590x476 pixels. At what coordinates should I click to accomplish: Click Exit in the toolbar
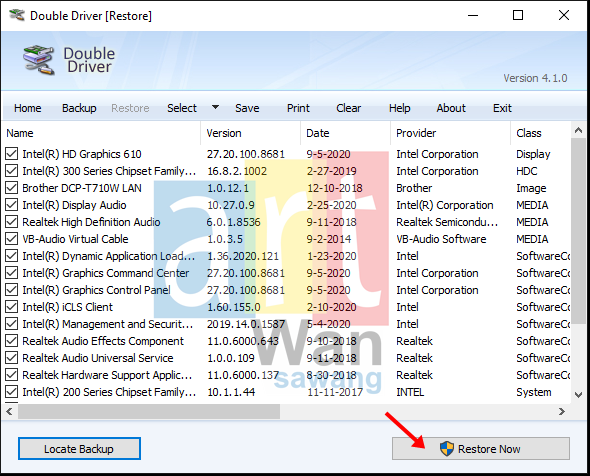click(502, 108)
